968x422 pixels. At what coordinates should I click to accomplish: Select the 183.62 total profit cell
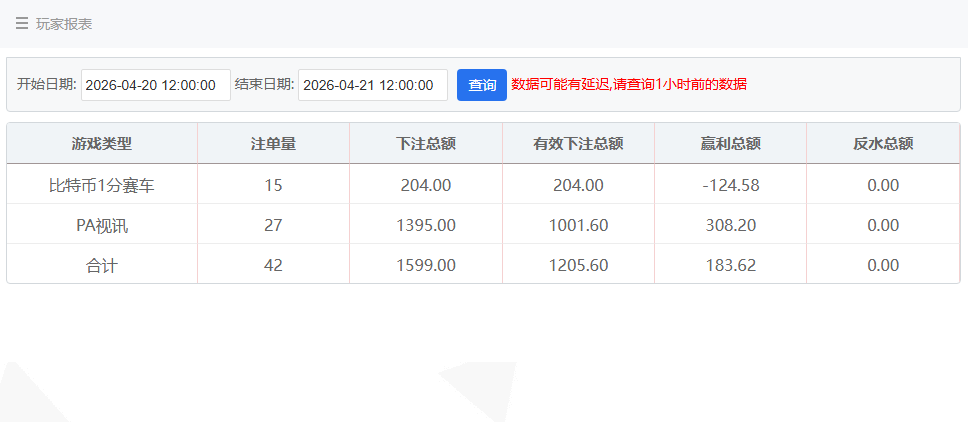(x=730, y=265)
